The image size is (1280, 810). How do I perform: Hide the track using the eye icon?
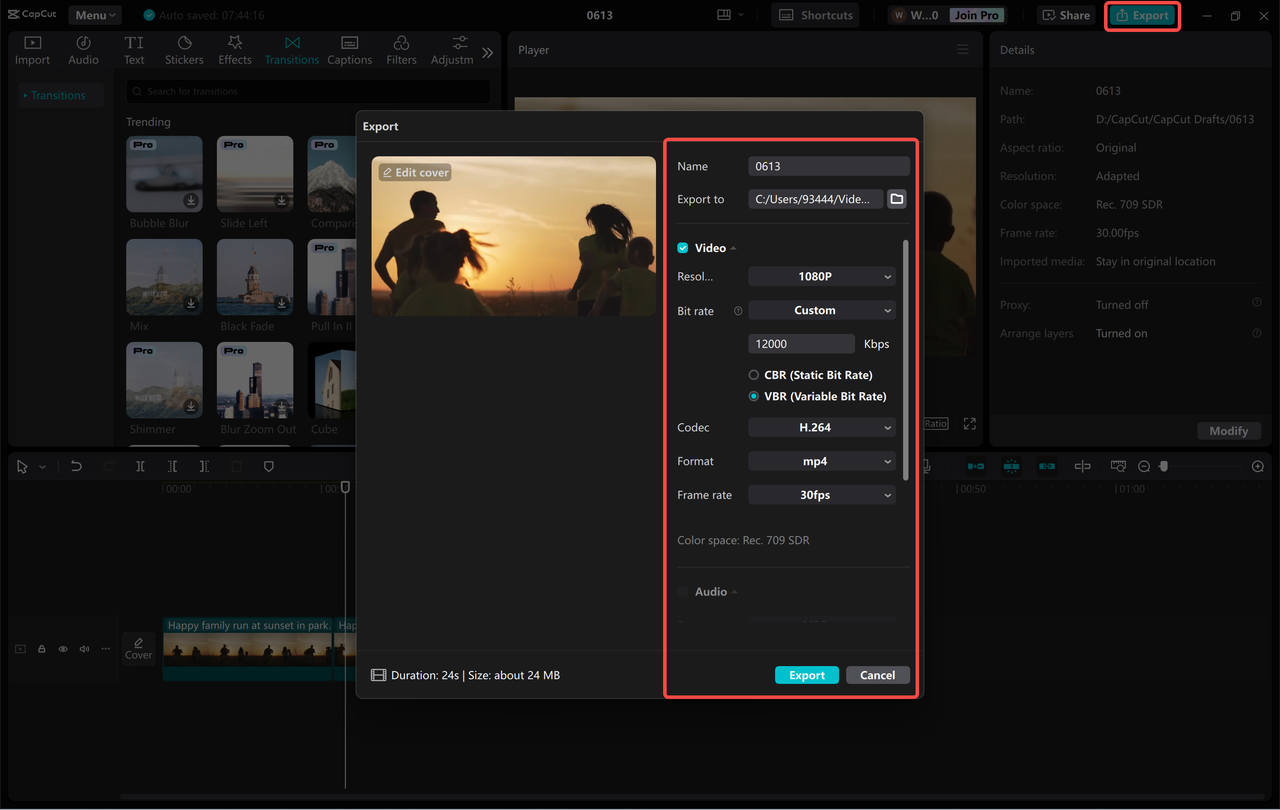[63, 649]
